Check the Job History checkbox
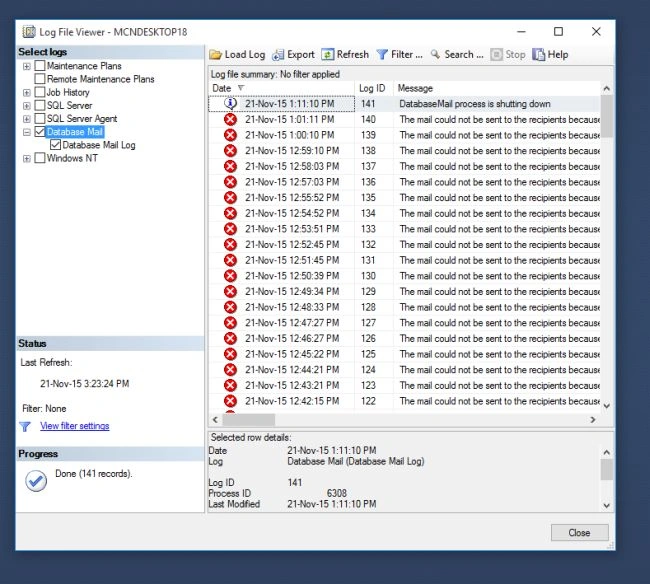Viewport: 650px width, 584px height. coord(40,92)
